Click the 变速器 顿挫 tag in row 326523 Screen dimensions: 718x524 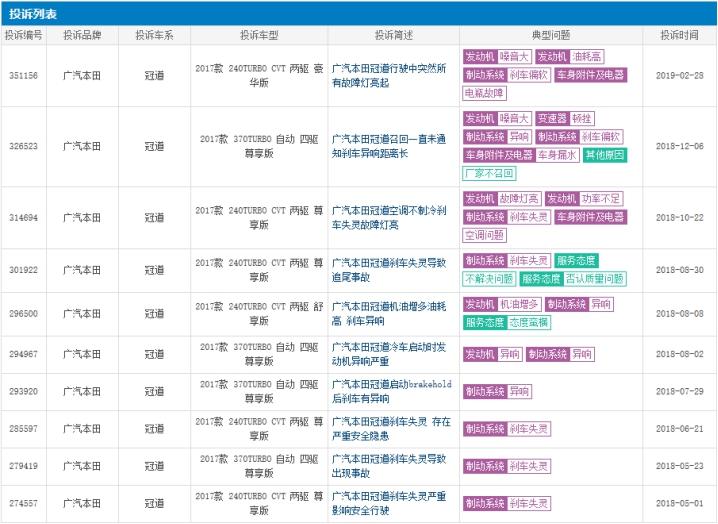pyautogui.click(x=565, y=119)
